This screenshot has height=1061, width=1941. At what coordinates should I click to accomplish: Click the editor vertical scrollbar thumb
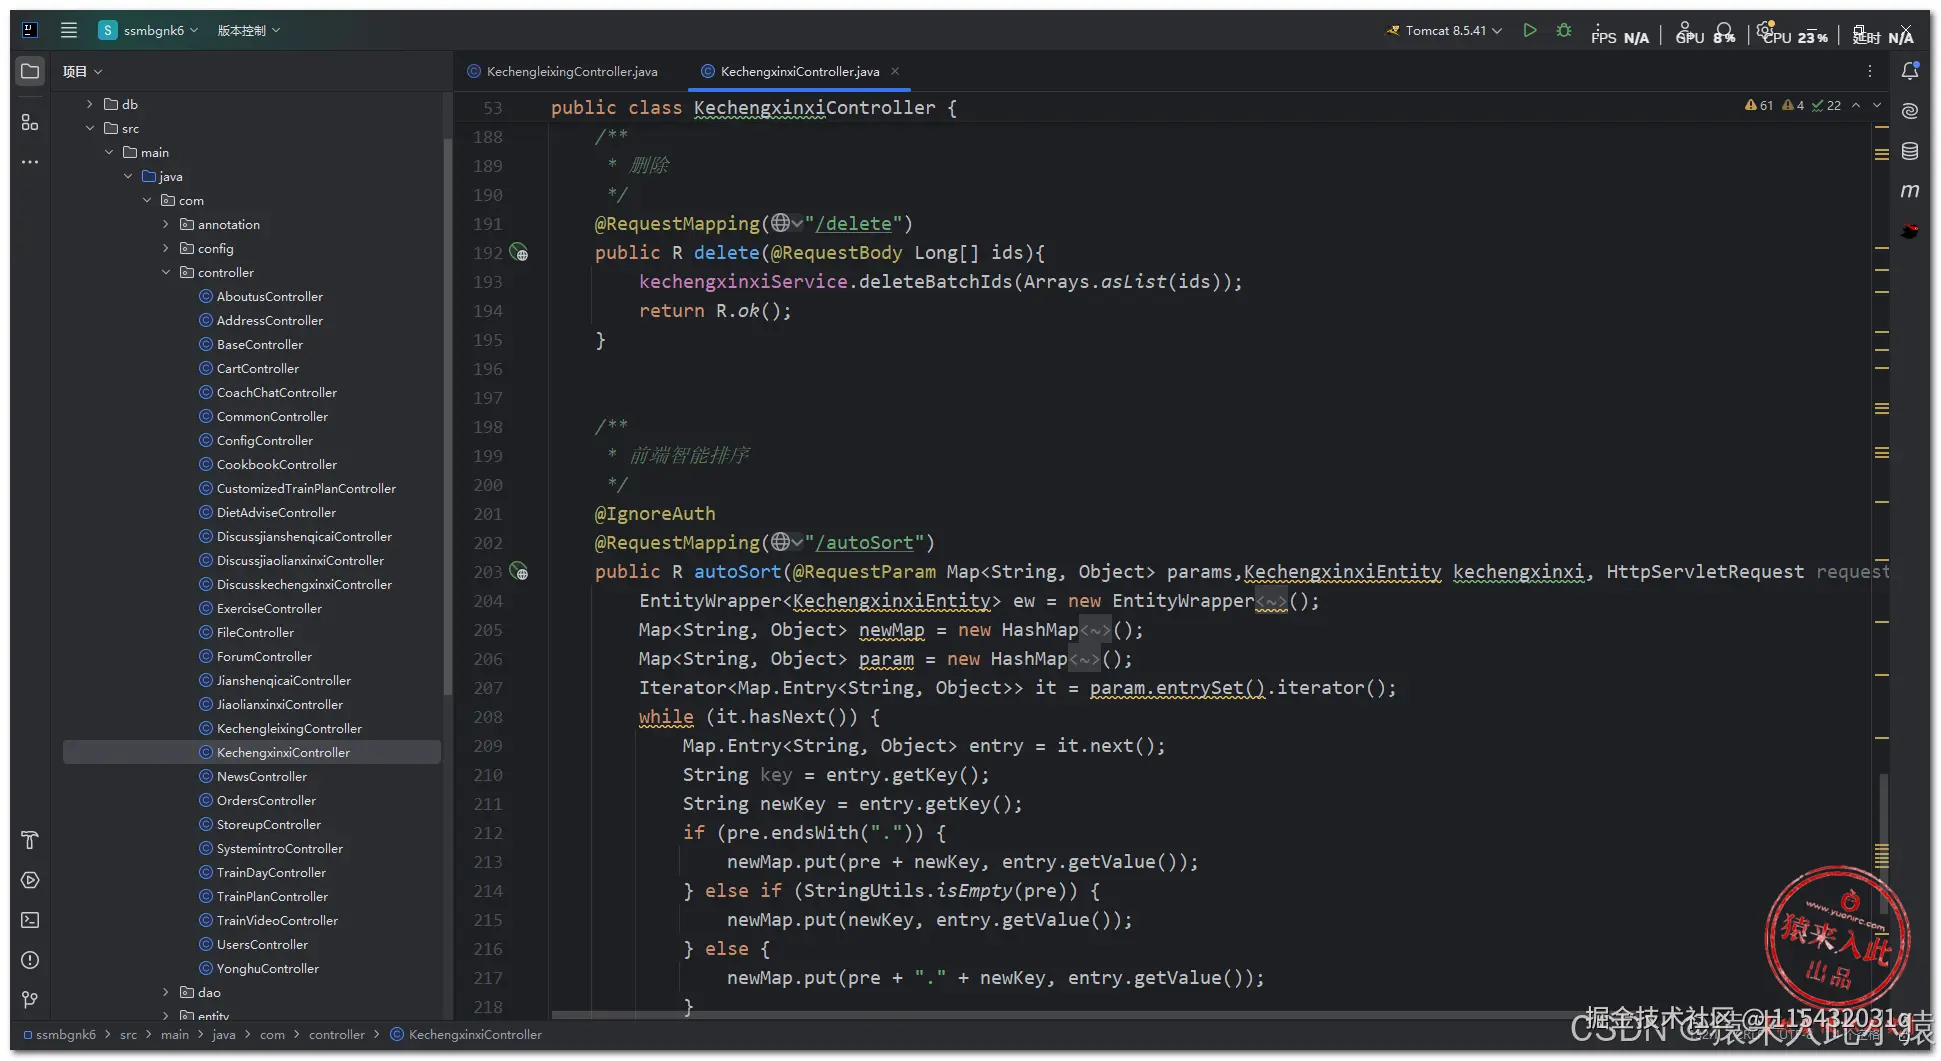click(x=1884, y=843)
